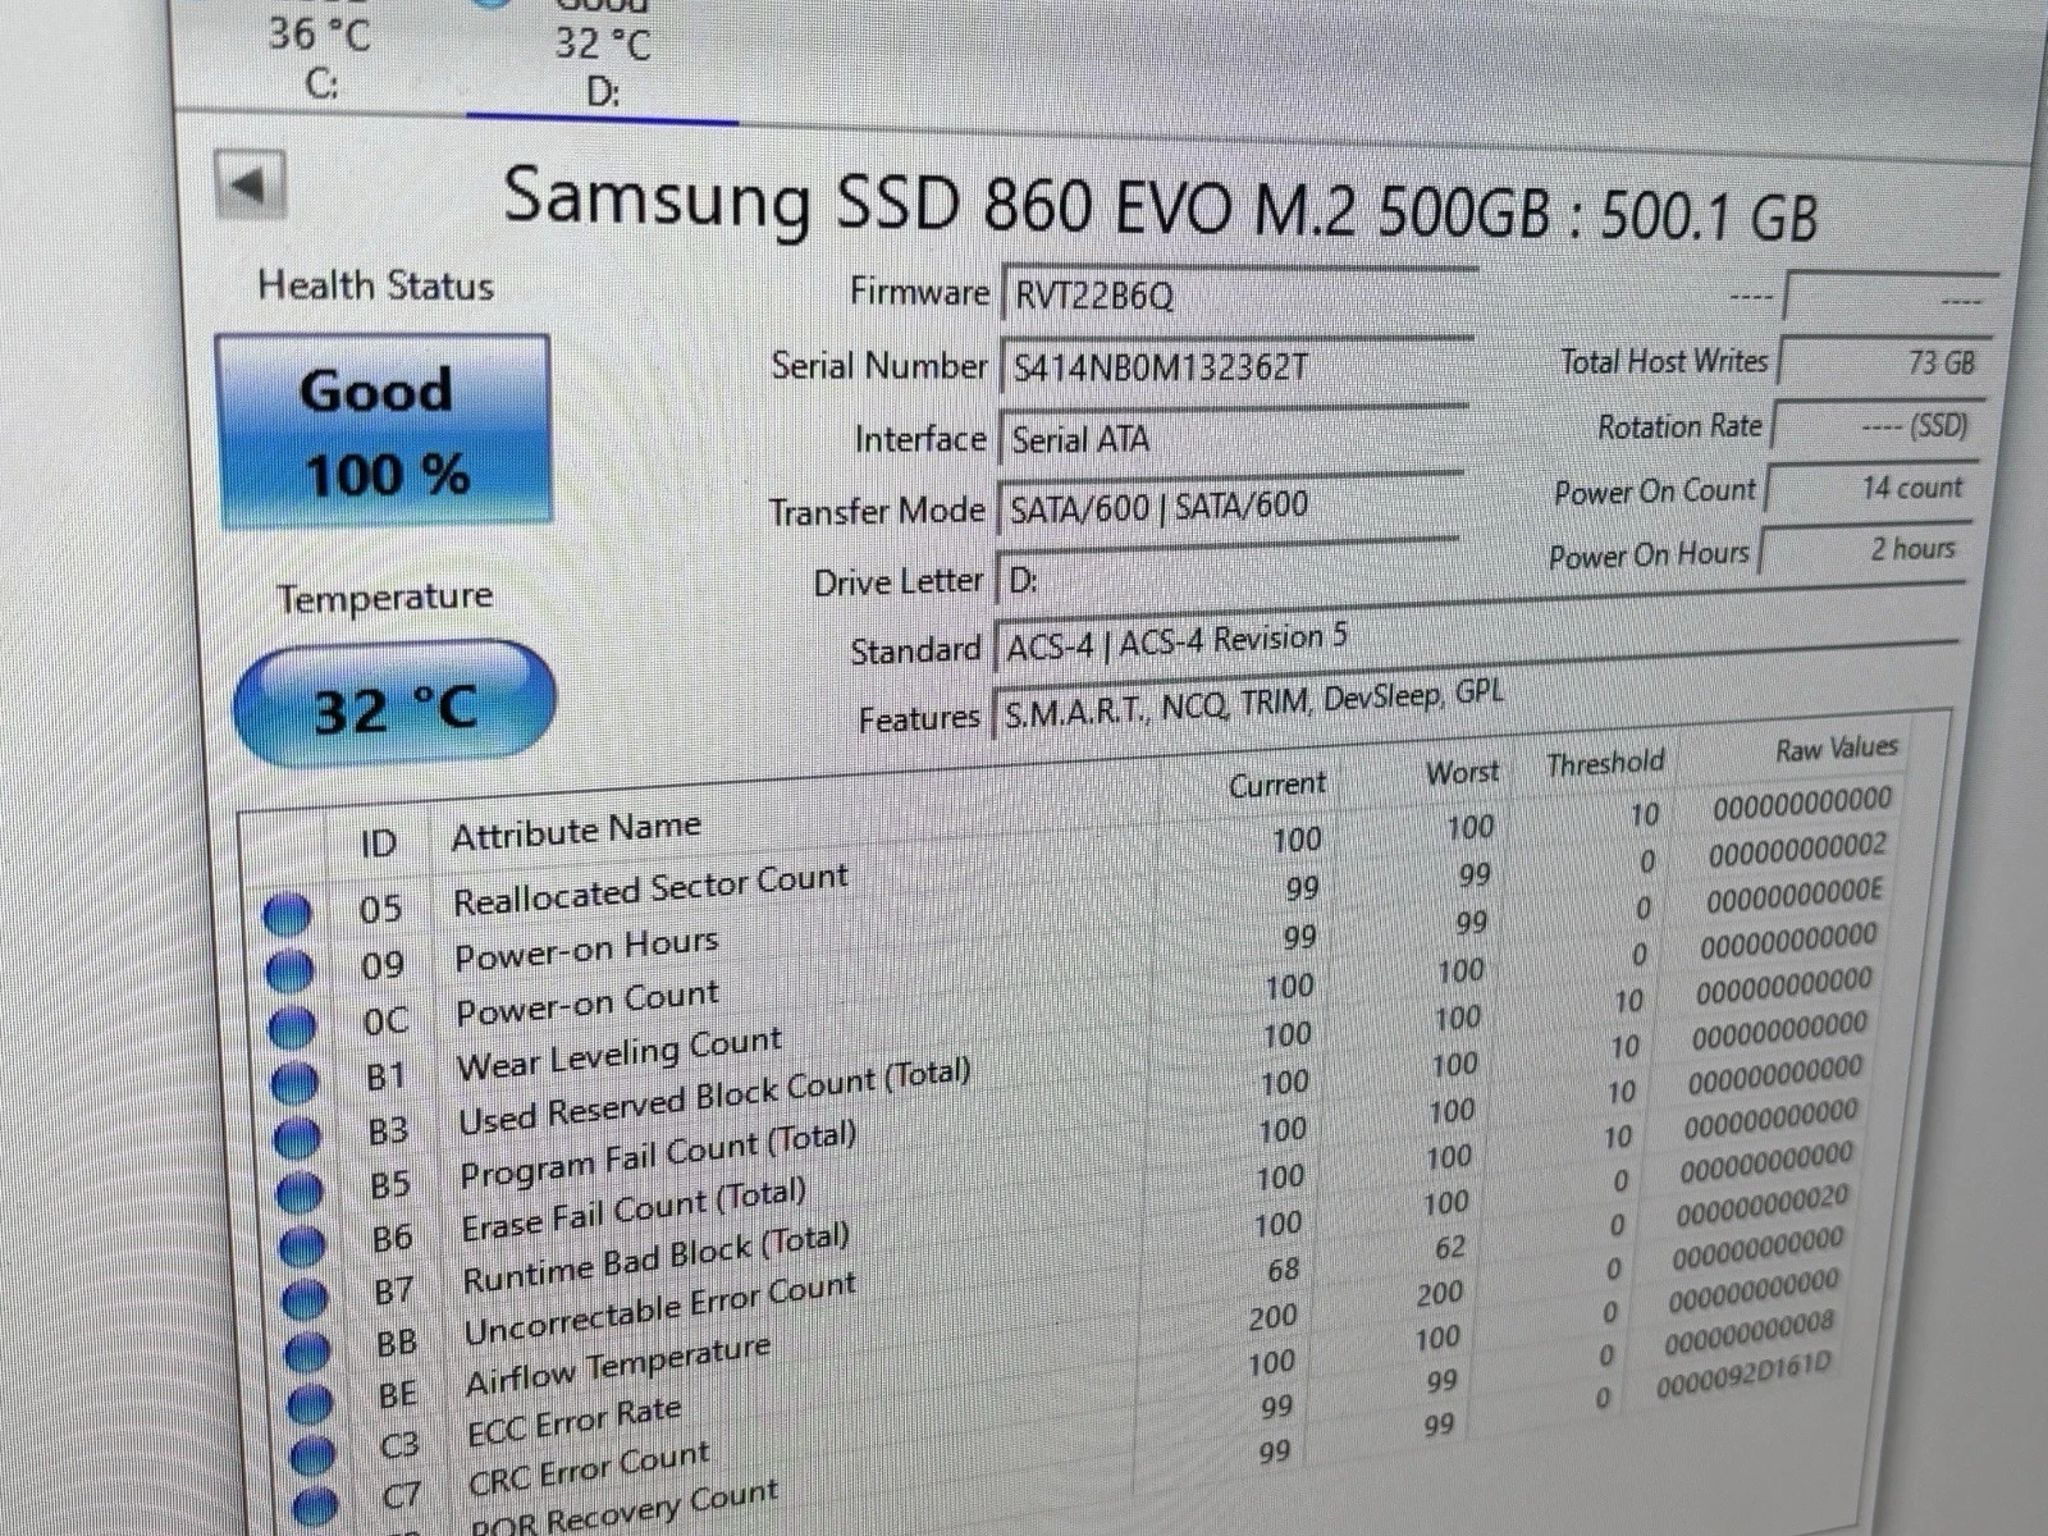
Task: Click status icon for Wear Leveling Count
Action: pos(295,1081)
